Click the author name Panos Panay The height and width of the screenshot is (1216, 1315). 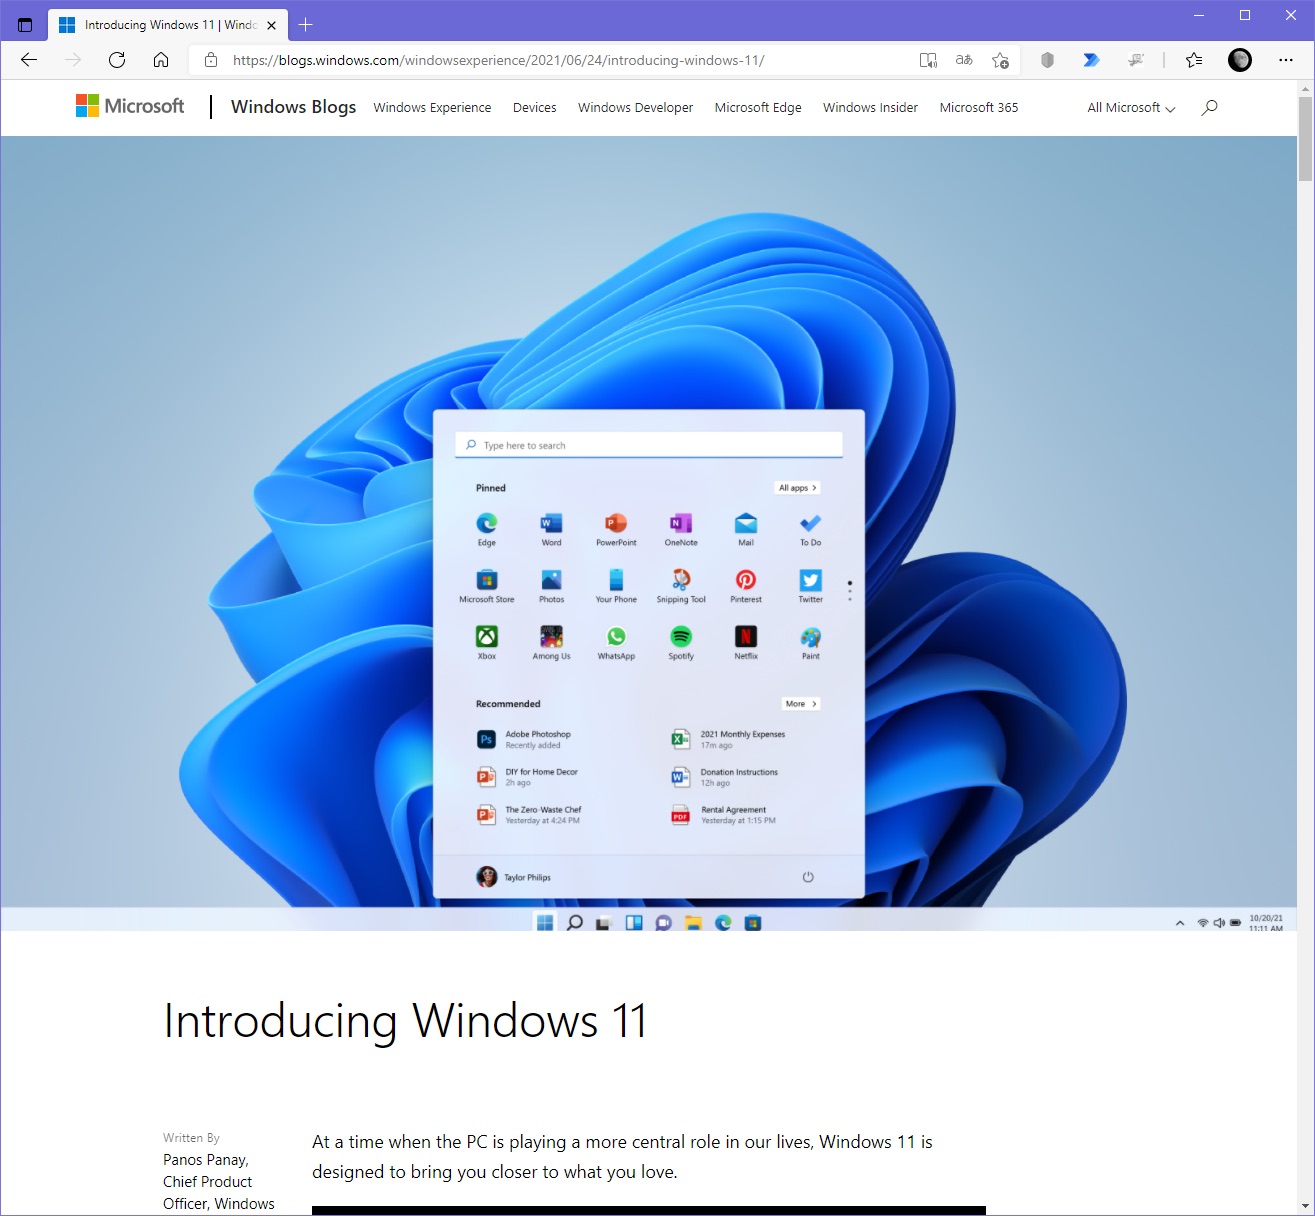click(x=206, y=1160)
